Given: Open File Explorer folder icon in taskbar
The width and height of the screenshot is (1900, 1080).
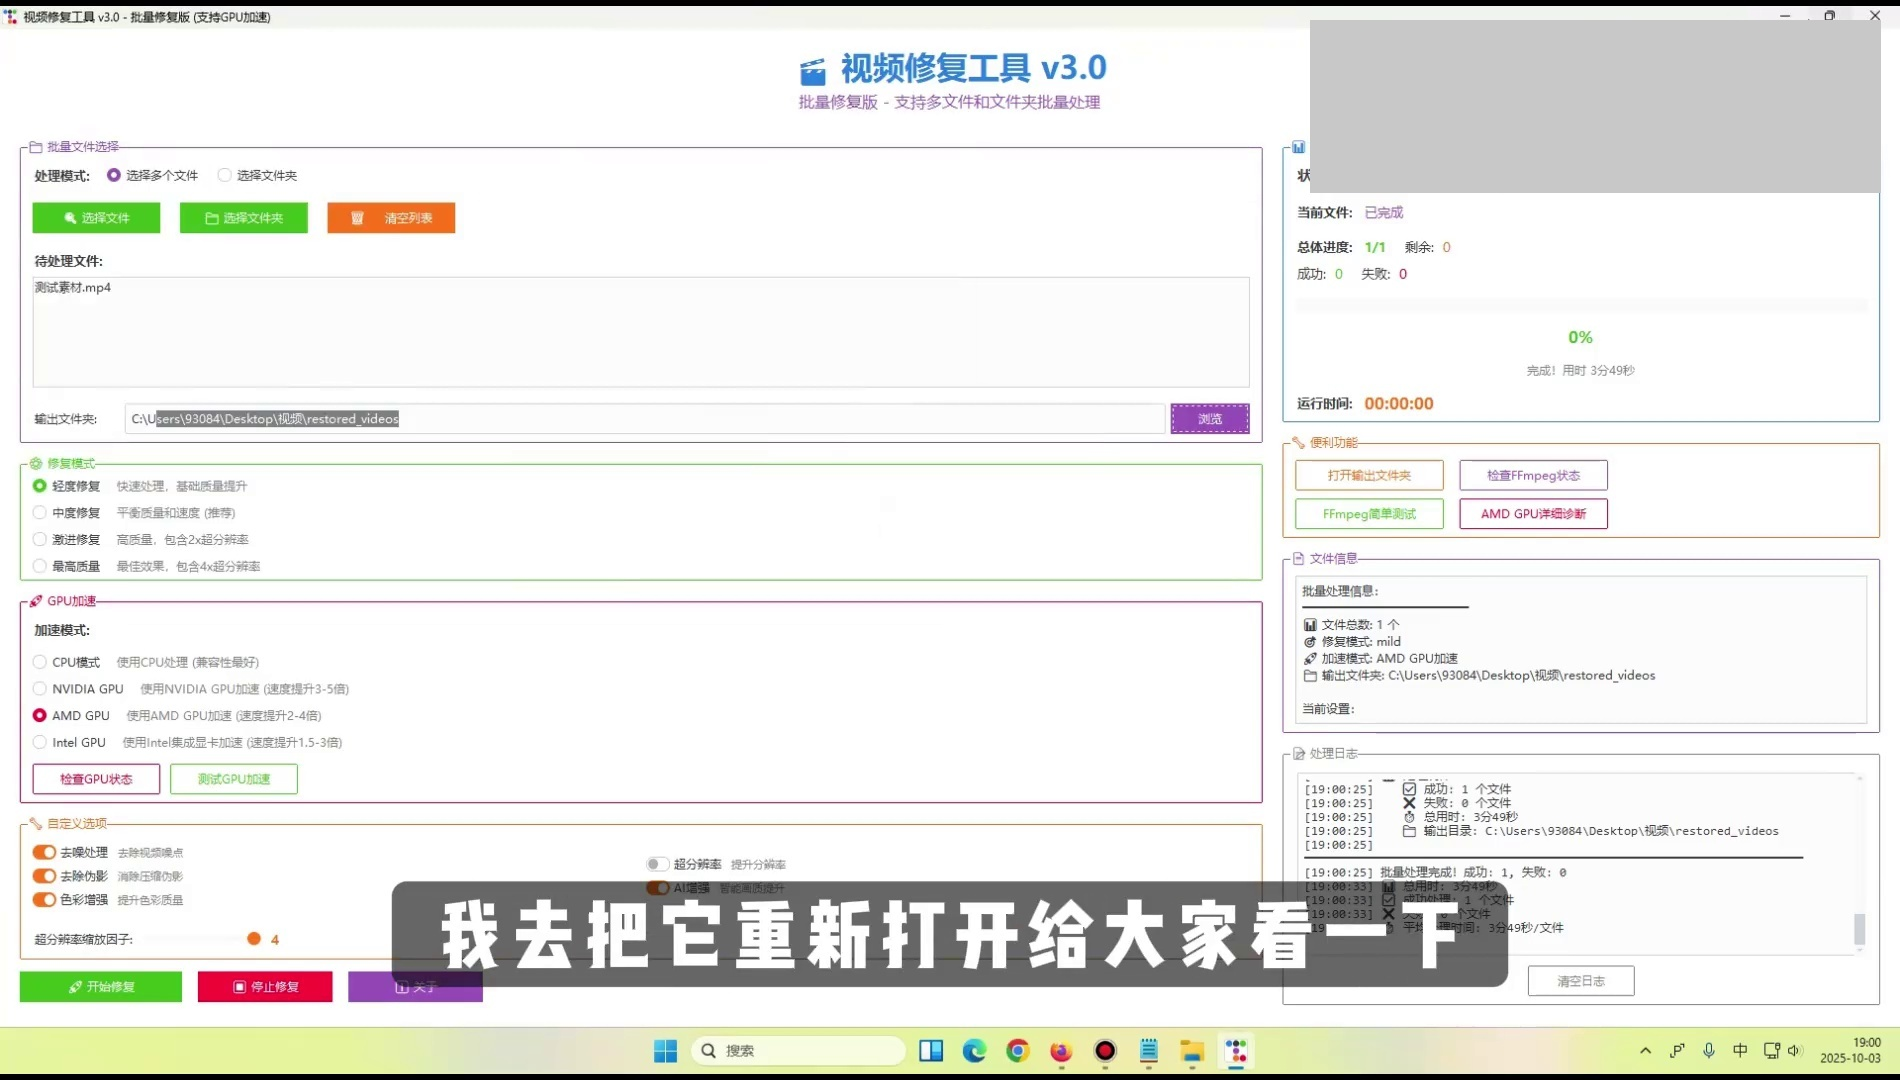Looking at the screenshot, I should tap(1192, 1051).
